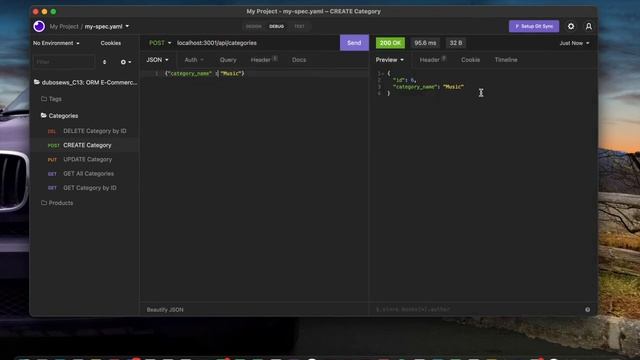Screen dimensions: 640x360
Task: Click the Categories folder icon
Action: (x=44, y=116)
